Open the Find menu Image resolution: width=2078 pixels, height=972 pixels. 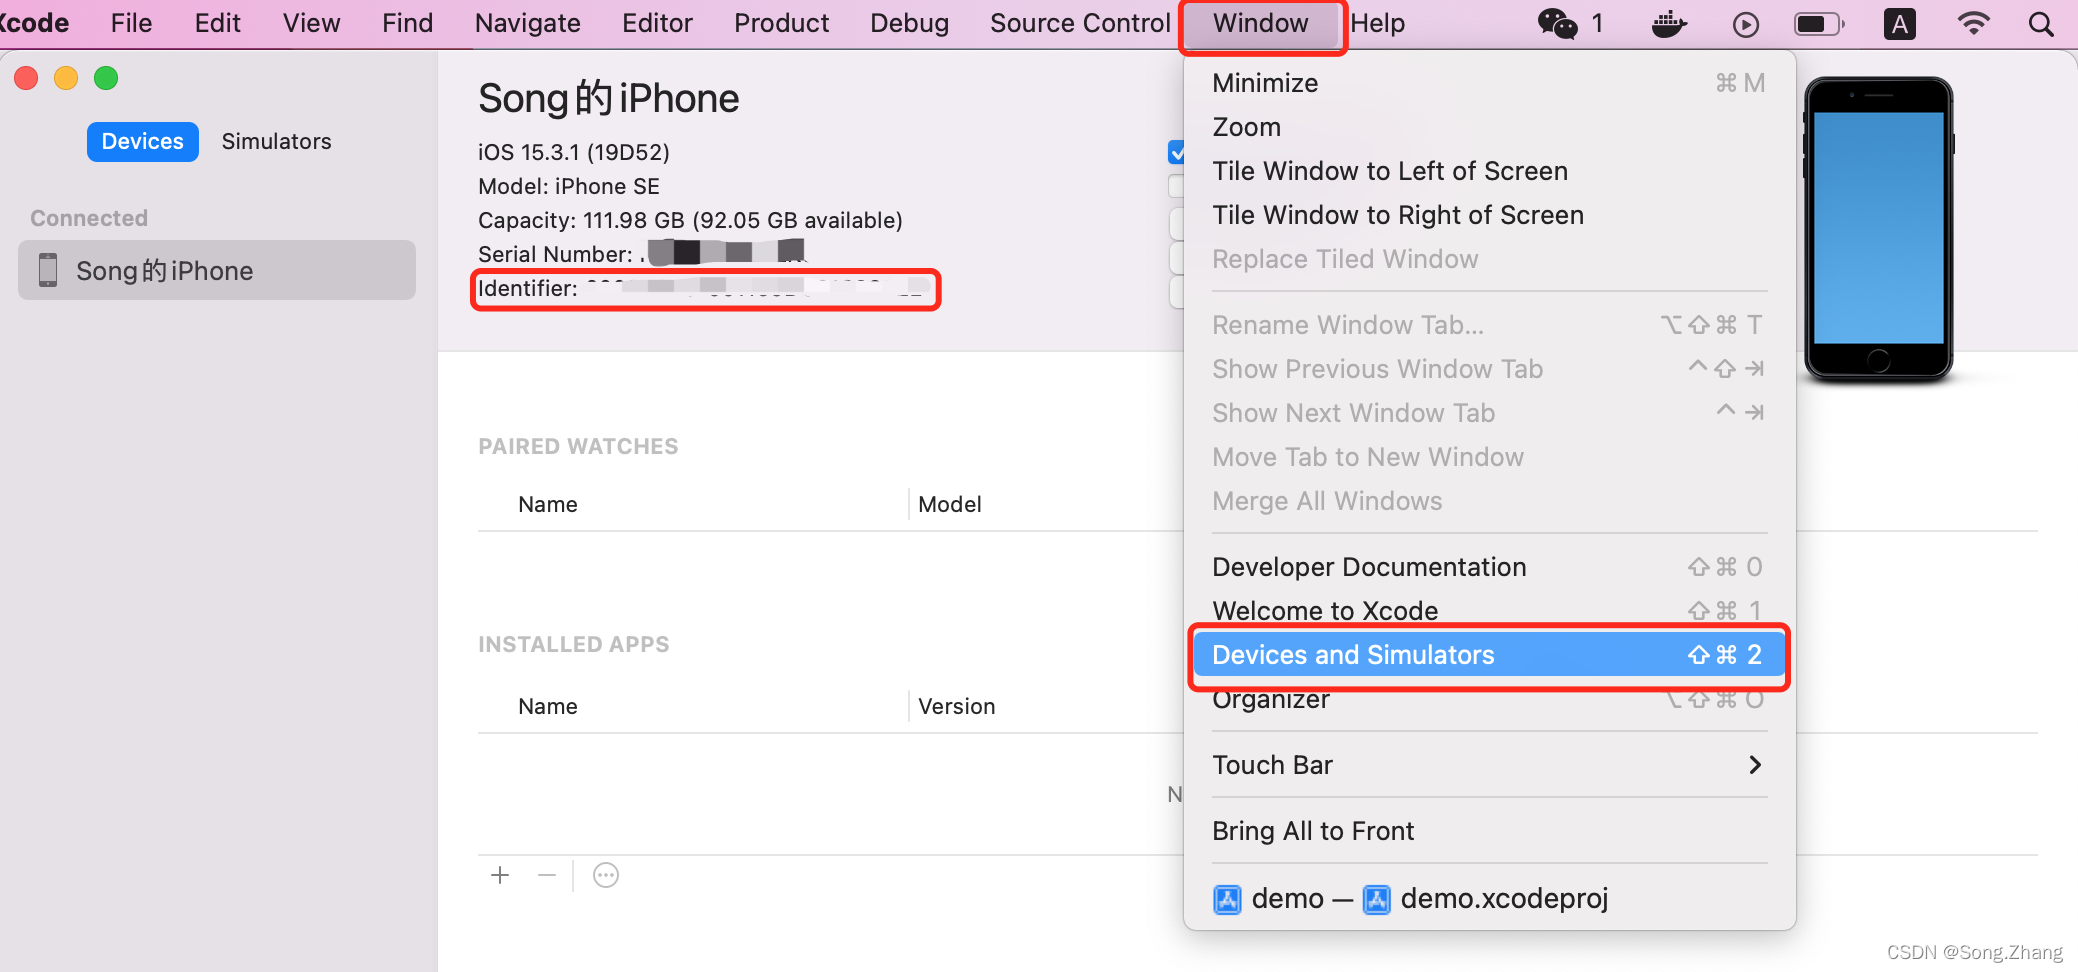[x=407, y=23]
